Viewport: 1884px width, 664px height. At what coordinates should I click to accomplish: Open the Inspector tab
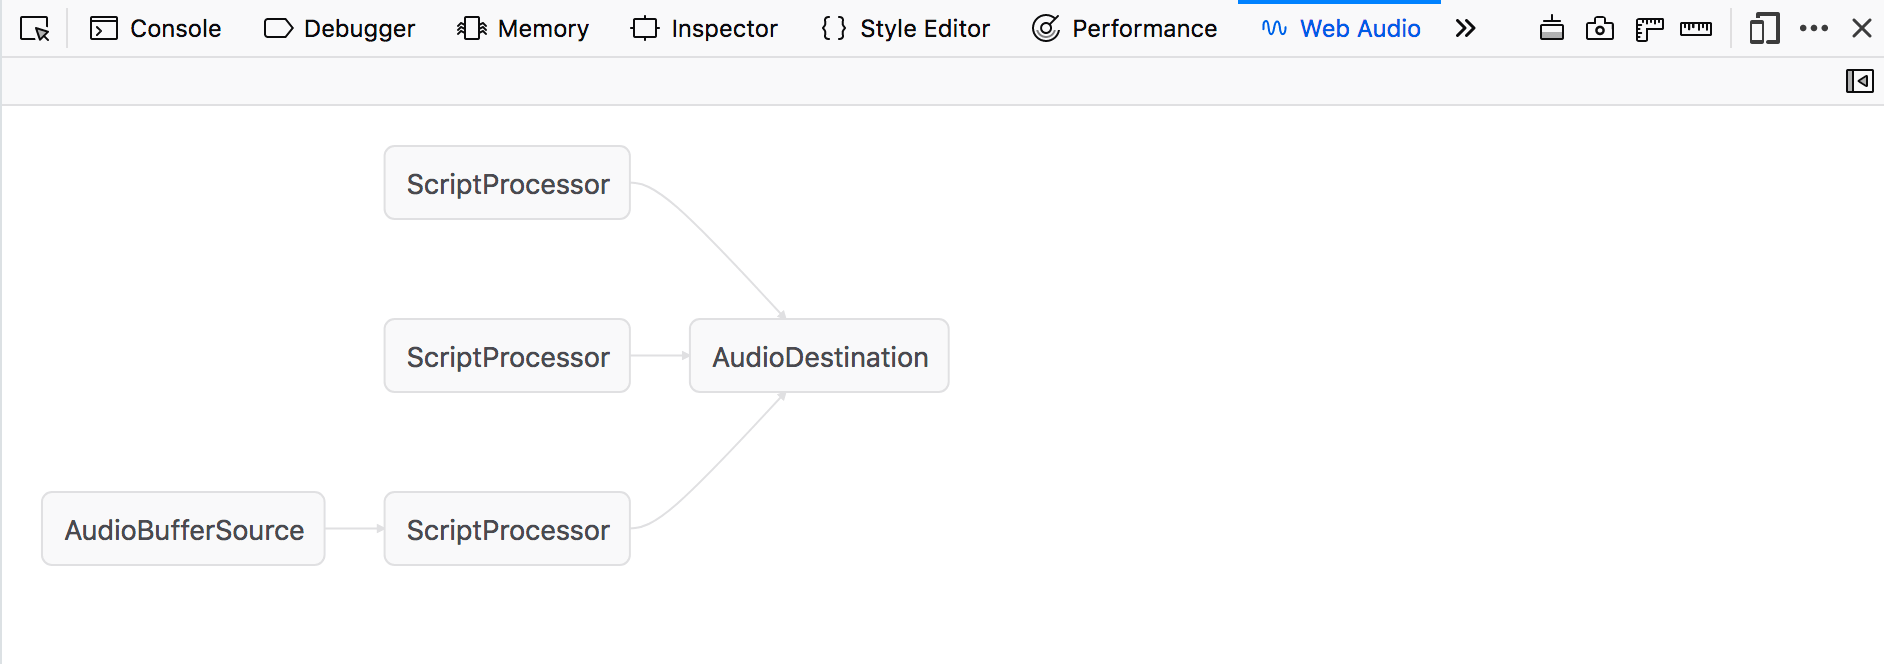click(704, 29)
